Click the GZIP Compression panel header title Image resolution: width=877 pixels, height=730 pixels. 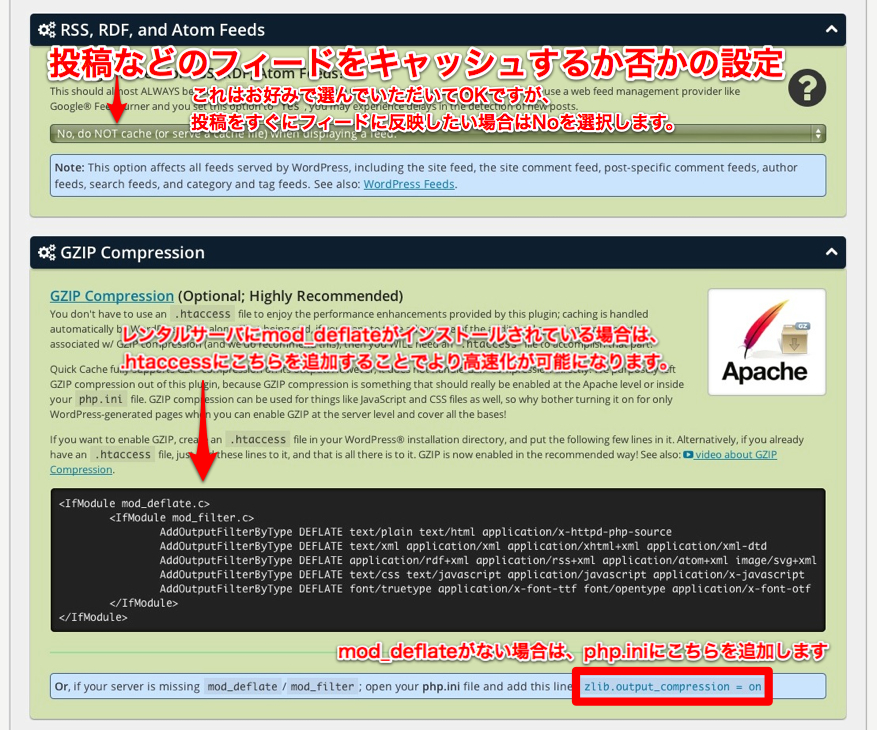click(x=133, y=252)
